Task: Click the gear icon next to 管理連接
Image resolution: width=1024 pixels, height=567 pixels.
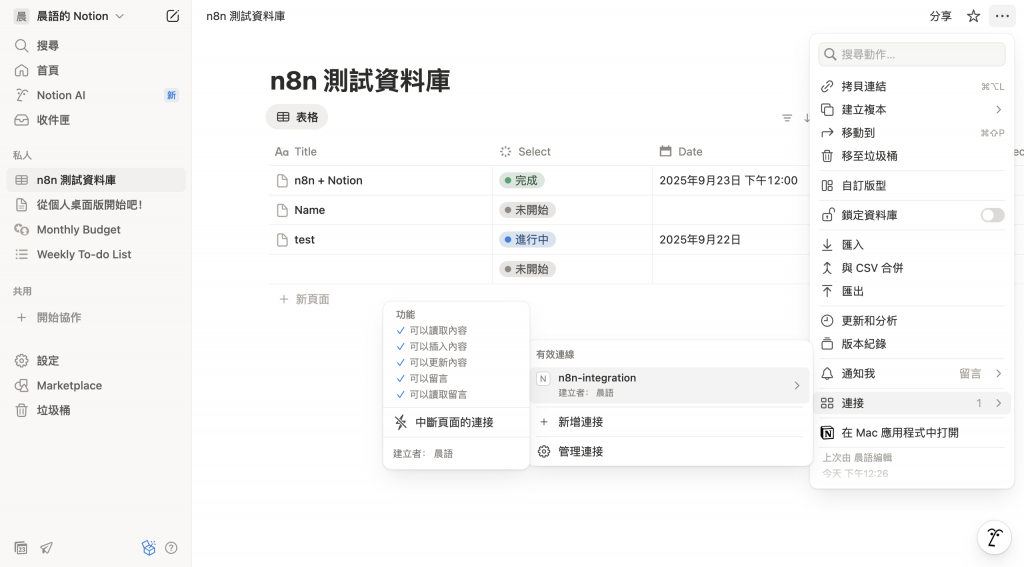Action: [x=544, y=451]
